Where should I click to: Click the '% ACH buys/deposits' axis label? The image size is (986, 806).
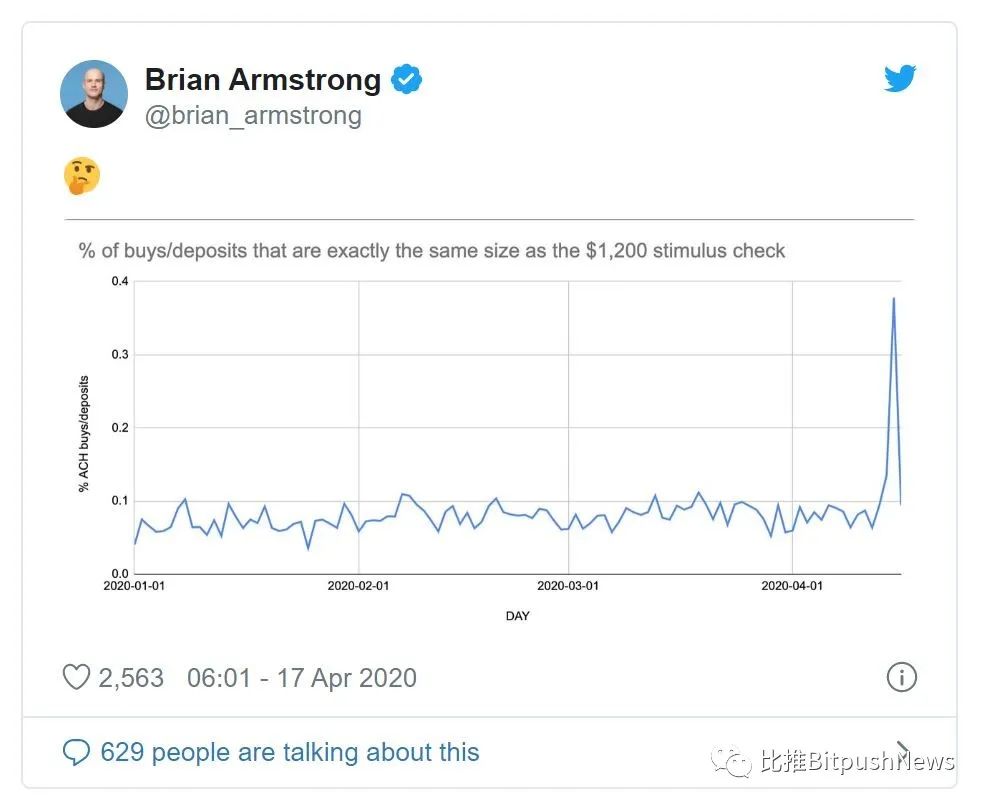(84, 434)
